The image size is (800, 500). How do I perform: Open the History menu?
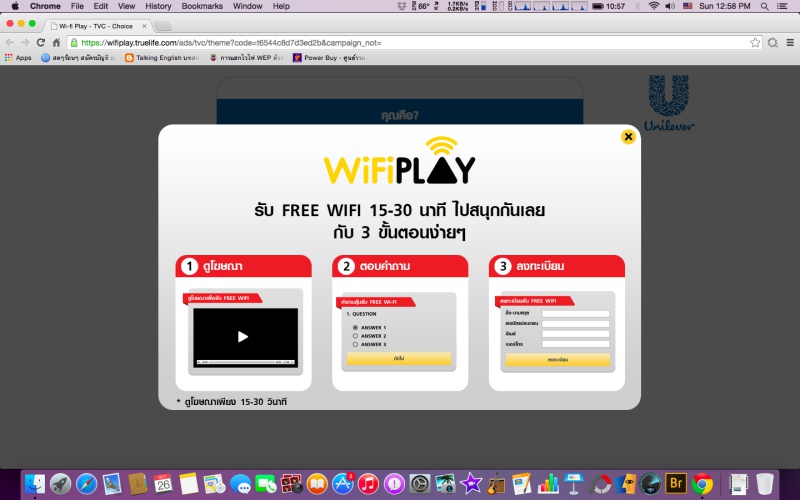pyautogui.click(x=158, y=6)
